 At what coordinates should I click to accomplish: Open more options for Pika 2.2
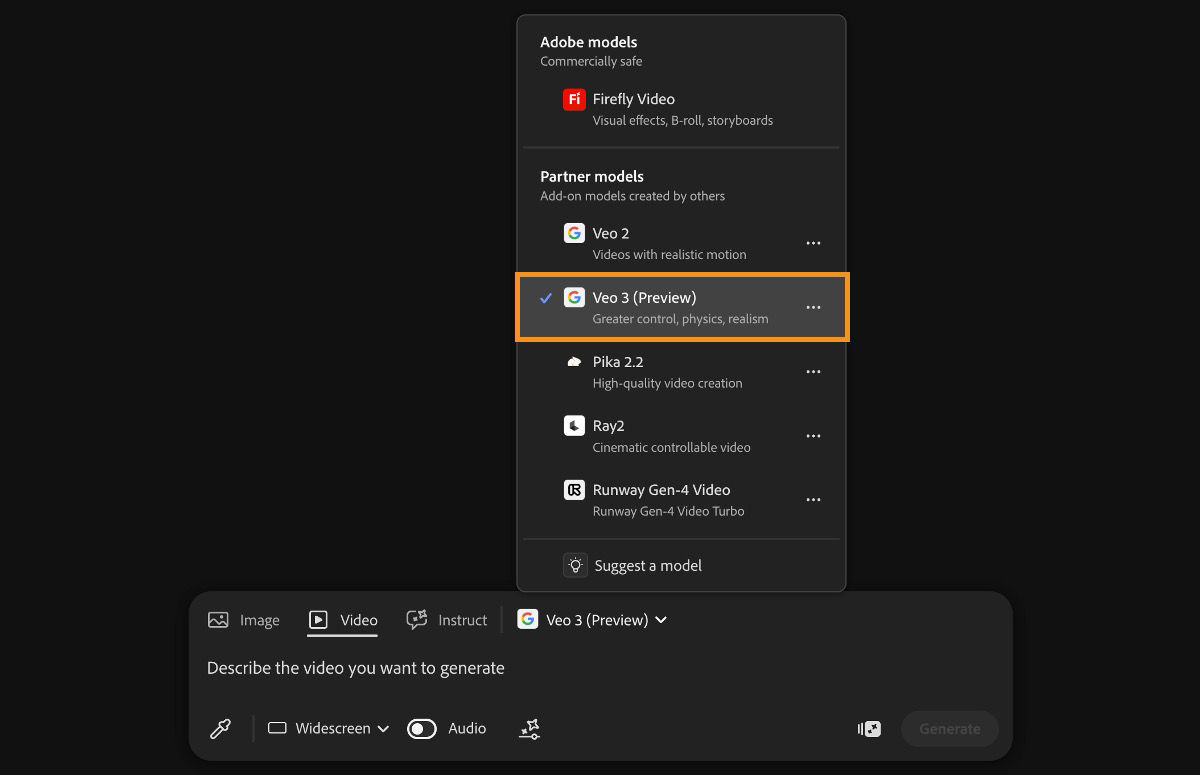(x=813, y=372)
